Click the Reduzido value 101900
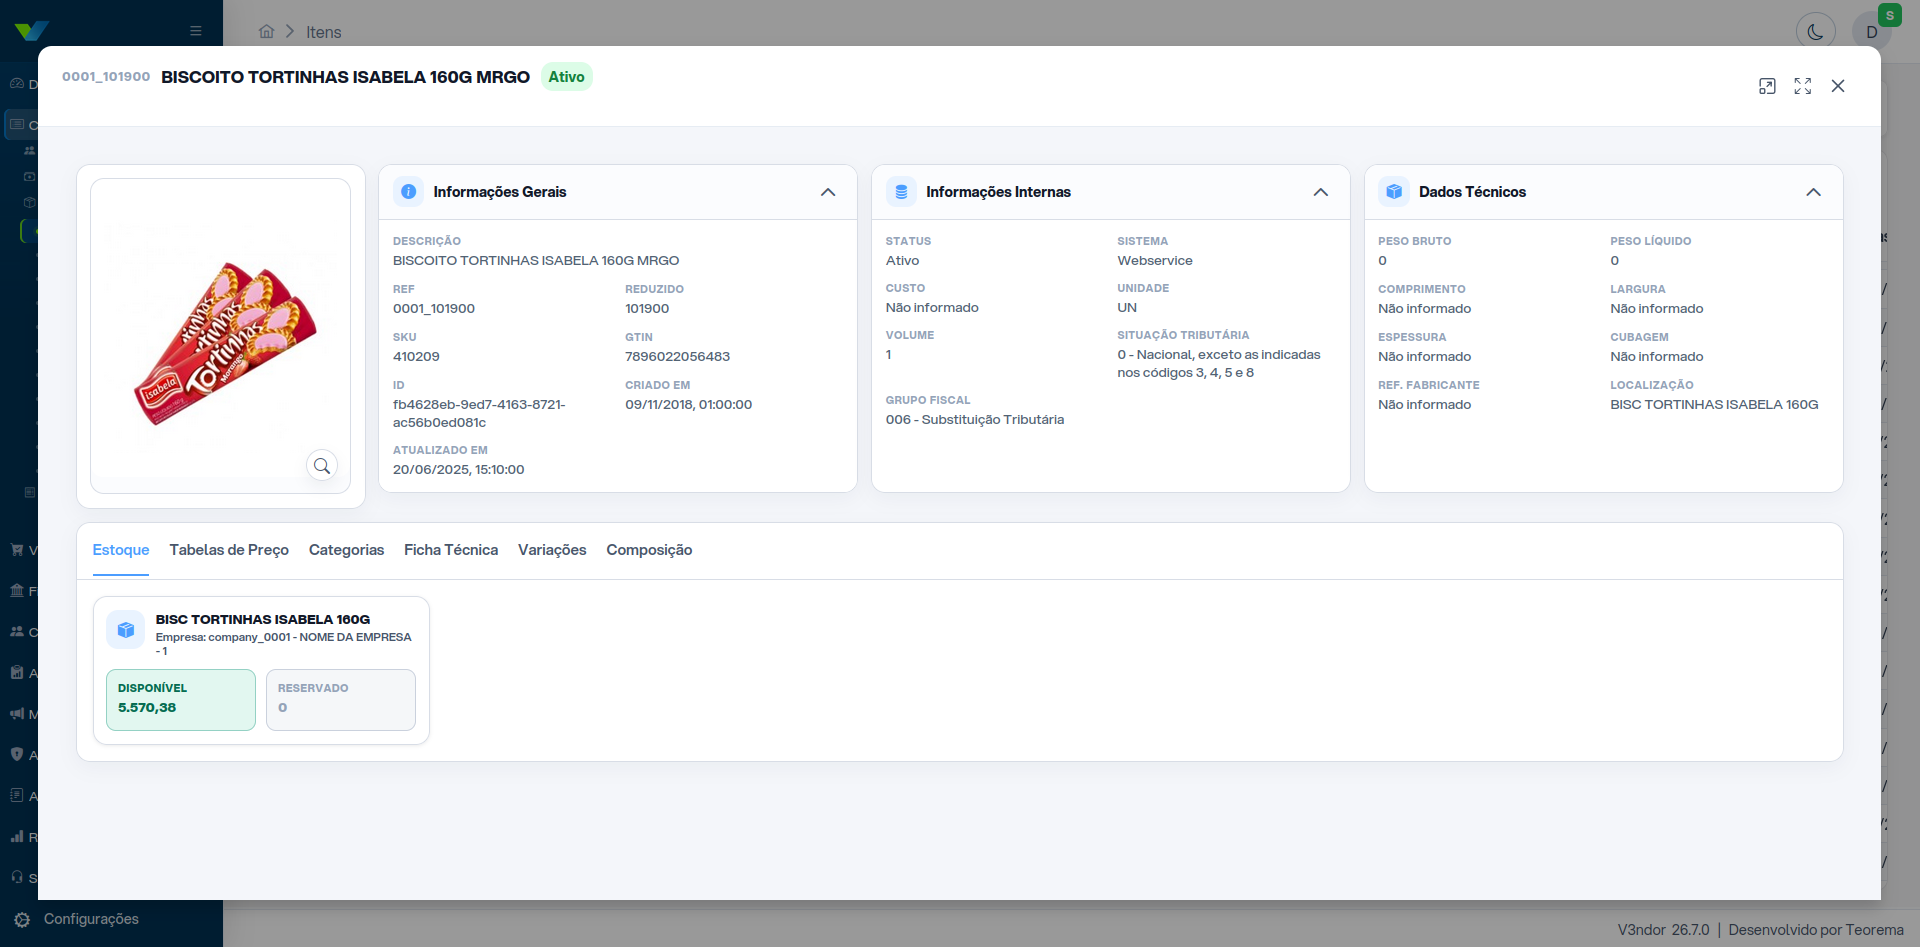Viewport: 1920px width, 947px height. [x=647, y=308]
